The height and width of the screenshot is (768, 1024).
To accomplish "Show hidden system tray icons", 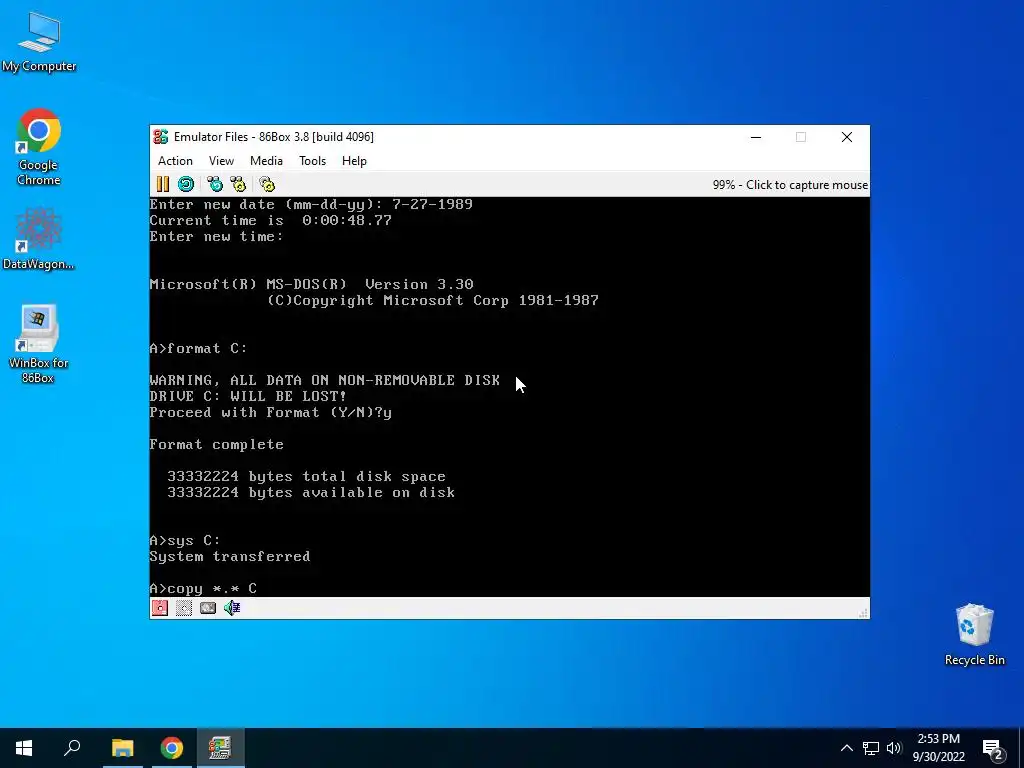I will [x=846, y=748].
